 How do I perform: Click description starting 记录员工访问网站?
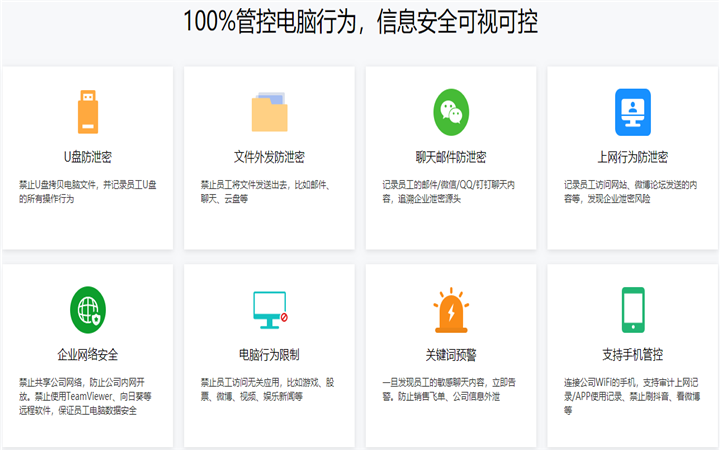point(631,191)
